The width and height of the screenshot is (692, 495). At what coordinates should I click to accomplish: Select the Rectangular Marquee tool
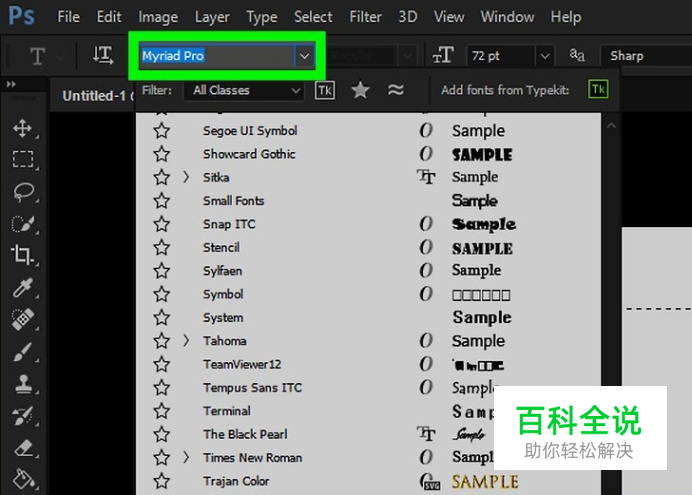[23, 159]
